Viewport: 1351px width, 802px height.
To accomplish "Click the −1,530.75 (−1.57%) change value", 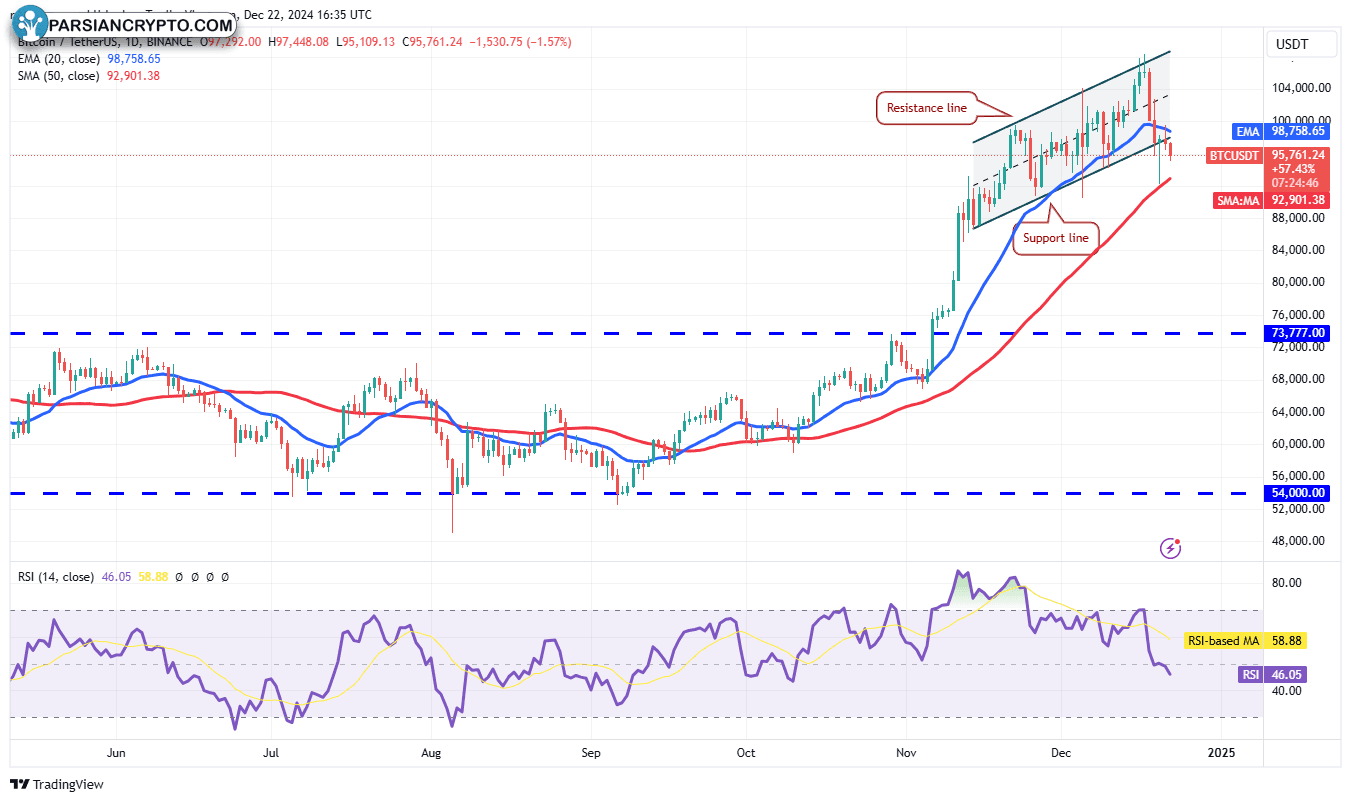I will (x=519, y=42).
